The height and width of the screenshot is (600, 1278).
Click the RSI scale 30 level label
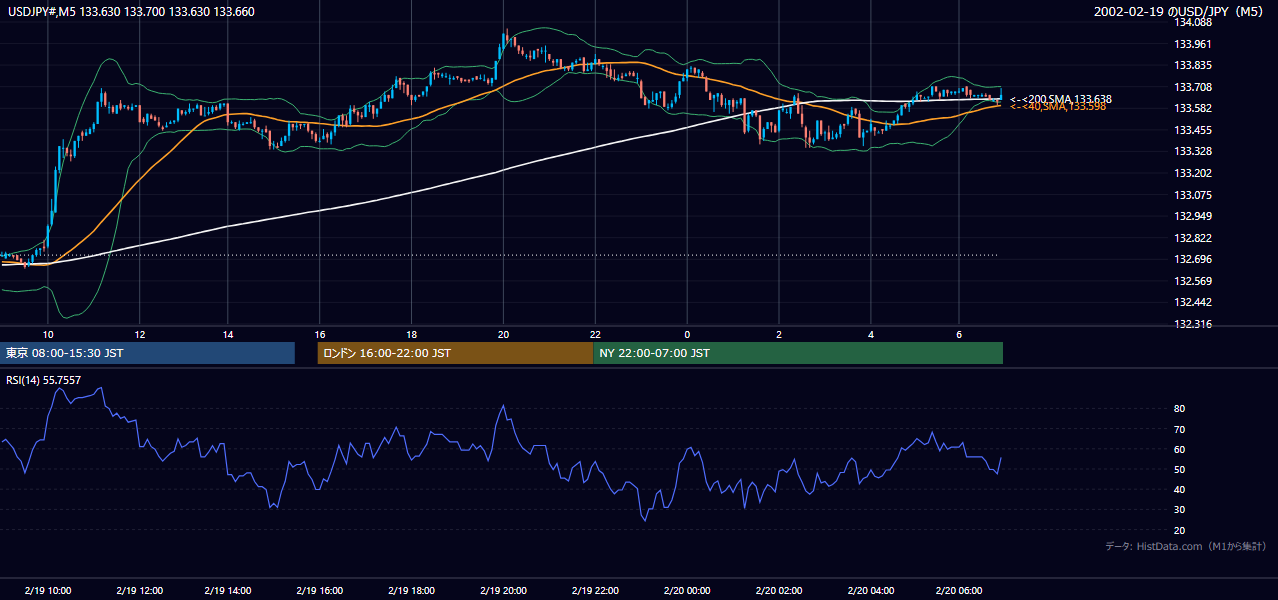1180,510
